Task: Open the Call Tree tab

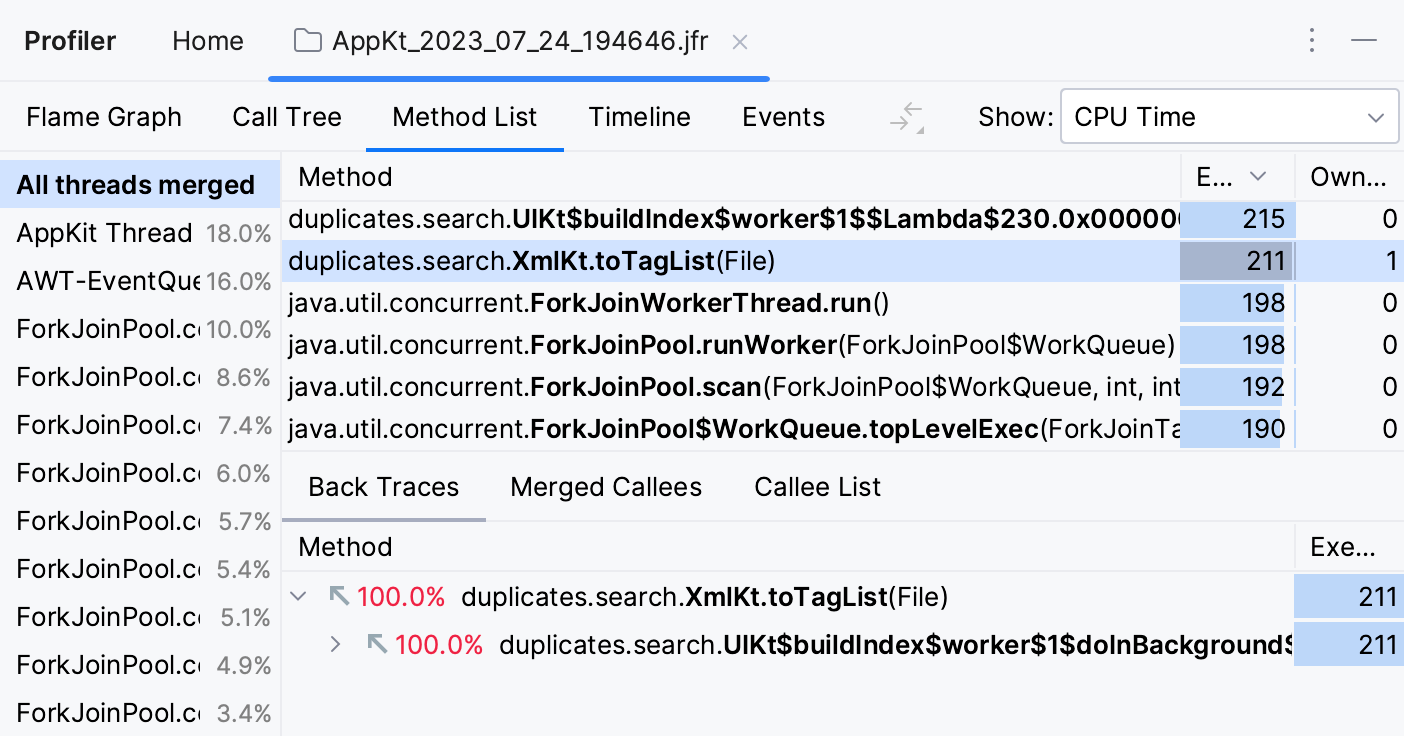Action: coord(287,116)
